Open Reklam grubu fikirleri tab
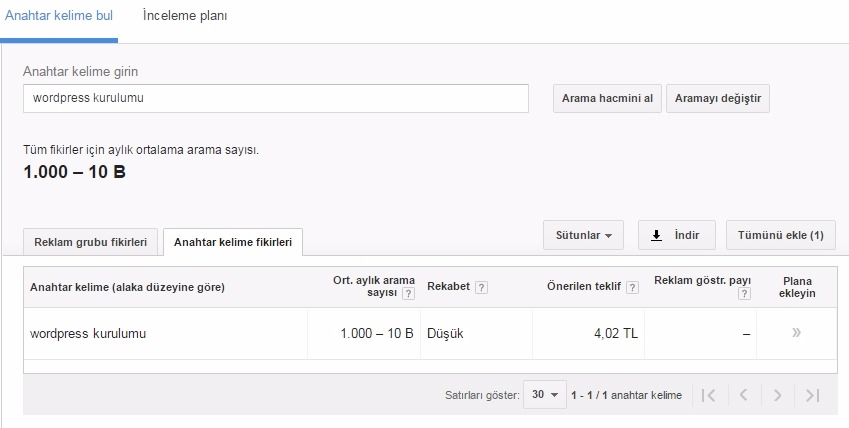Viewport: 849px width, 428px height. pyautogui.click(x=90, y=242)
